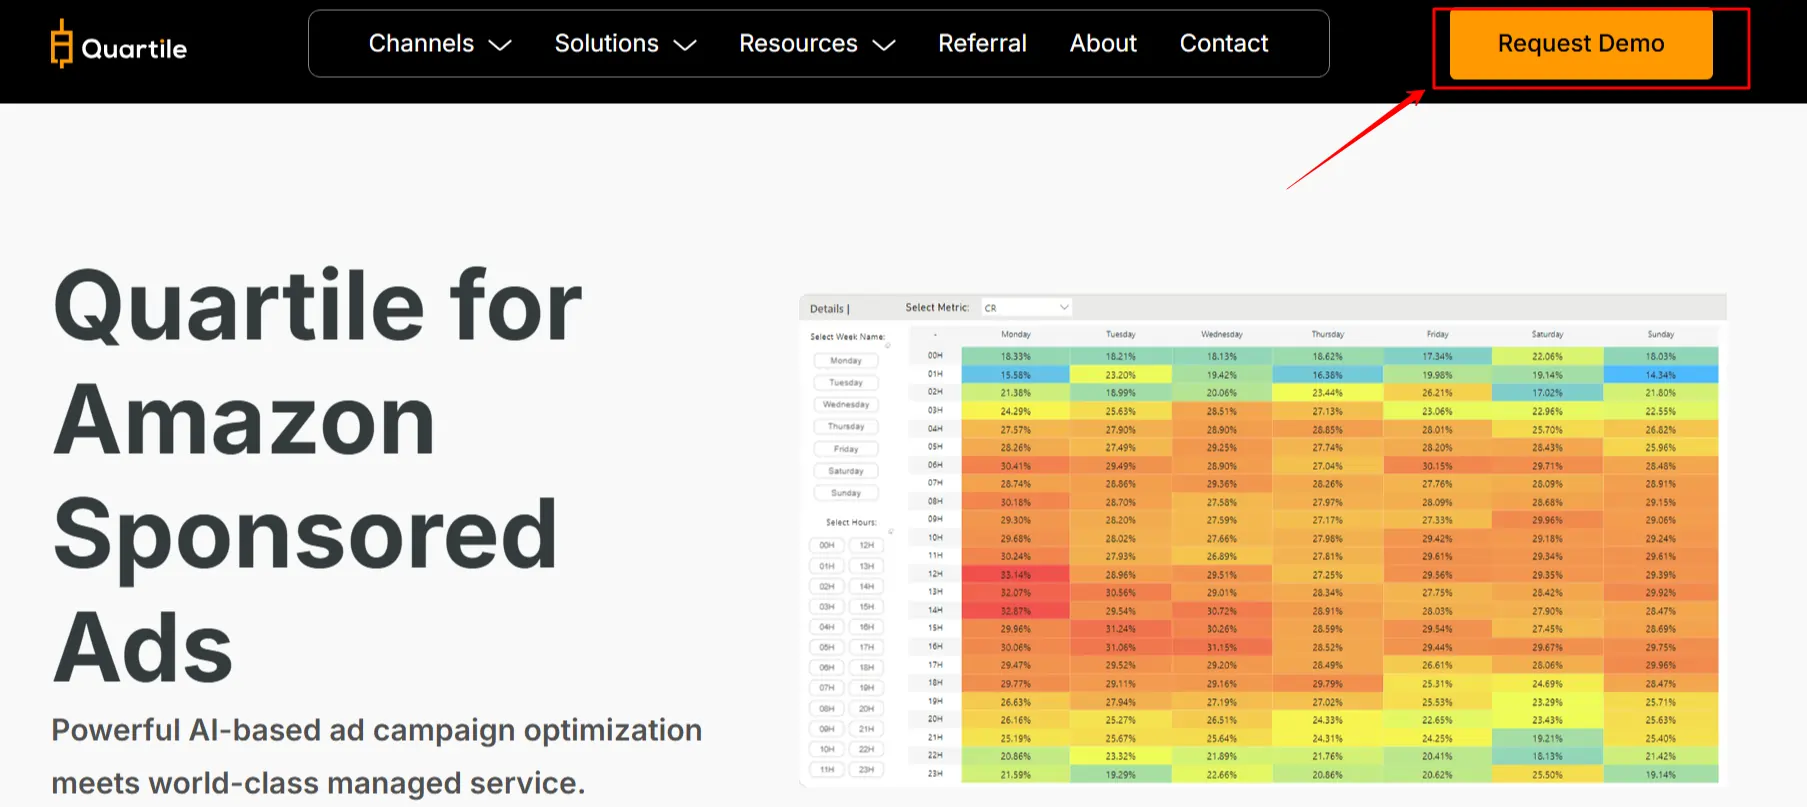Click the Quartile logo icon

[x=62, y=44]
